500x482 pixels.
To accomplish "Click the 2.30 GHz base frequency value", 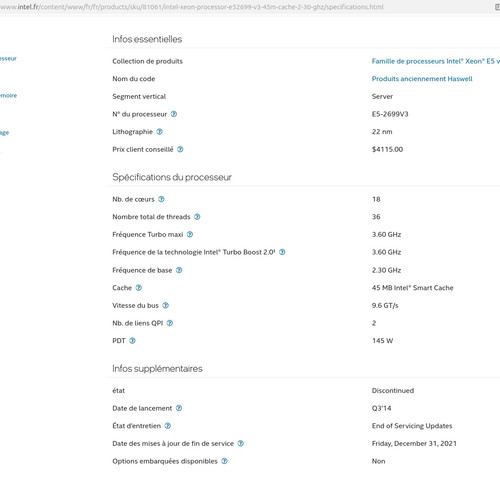I will pyautogui.click(x=386, y=270).
